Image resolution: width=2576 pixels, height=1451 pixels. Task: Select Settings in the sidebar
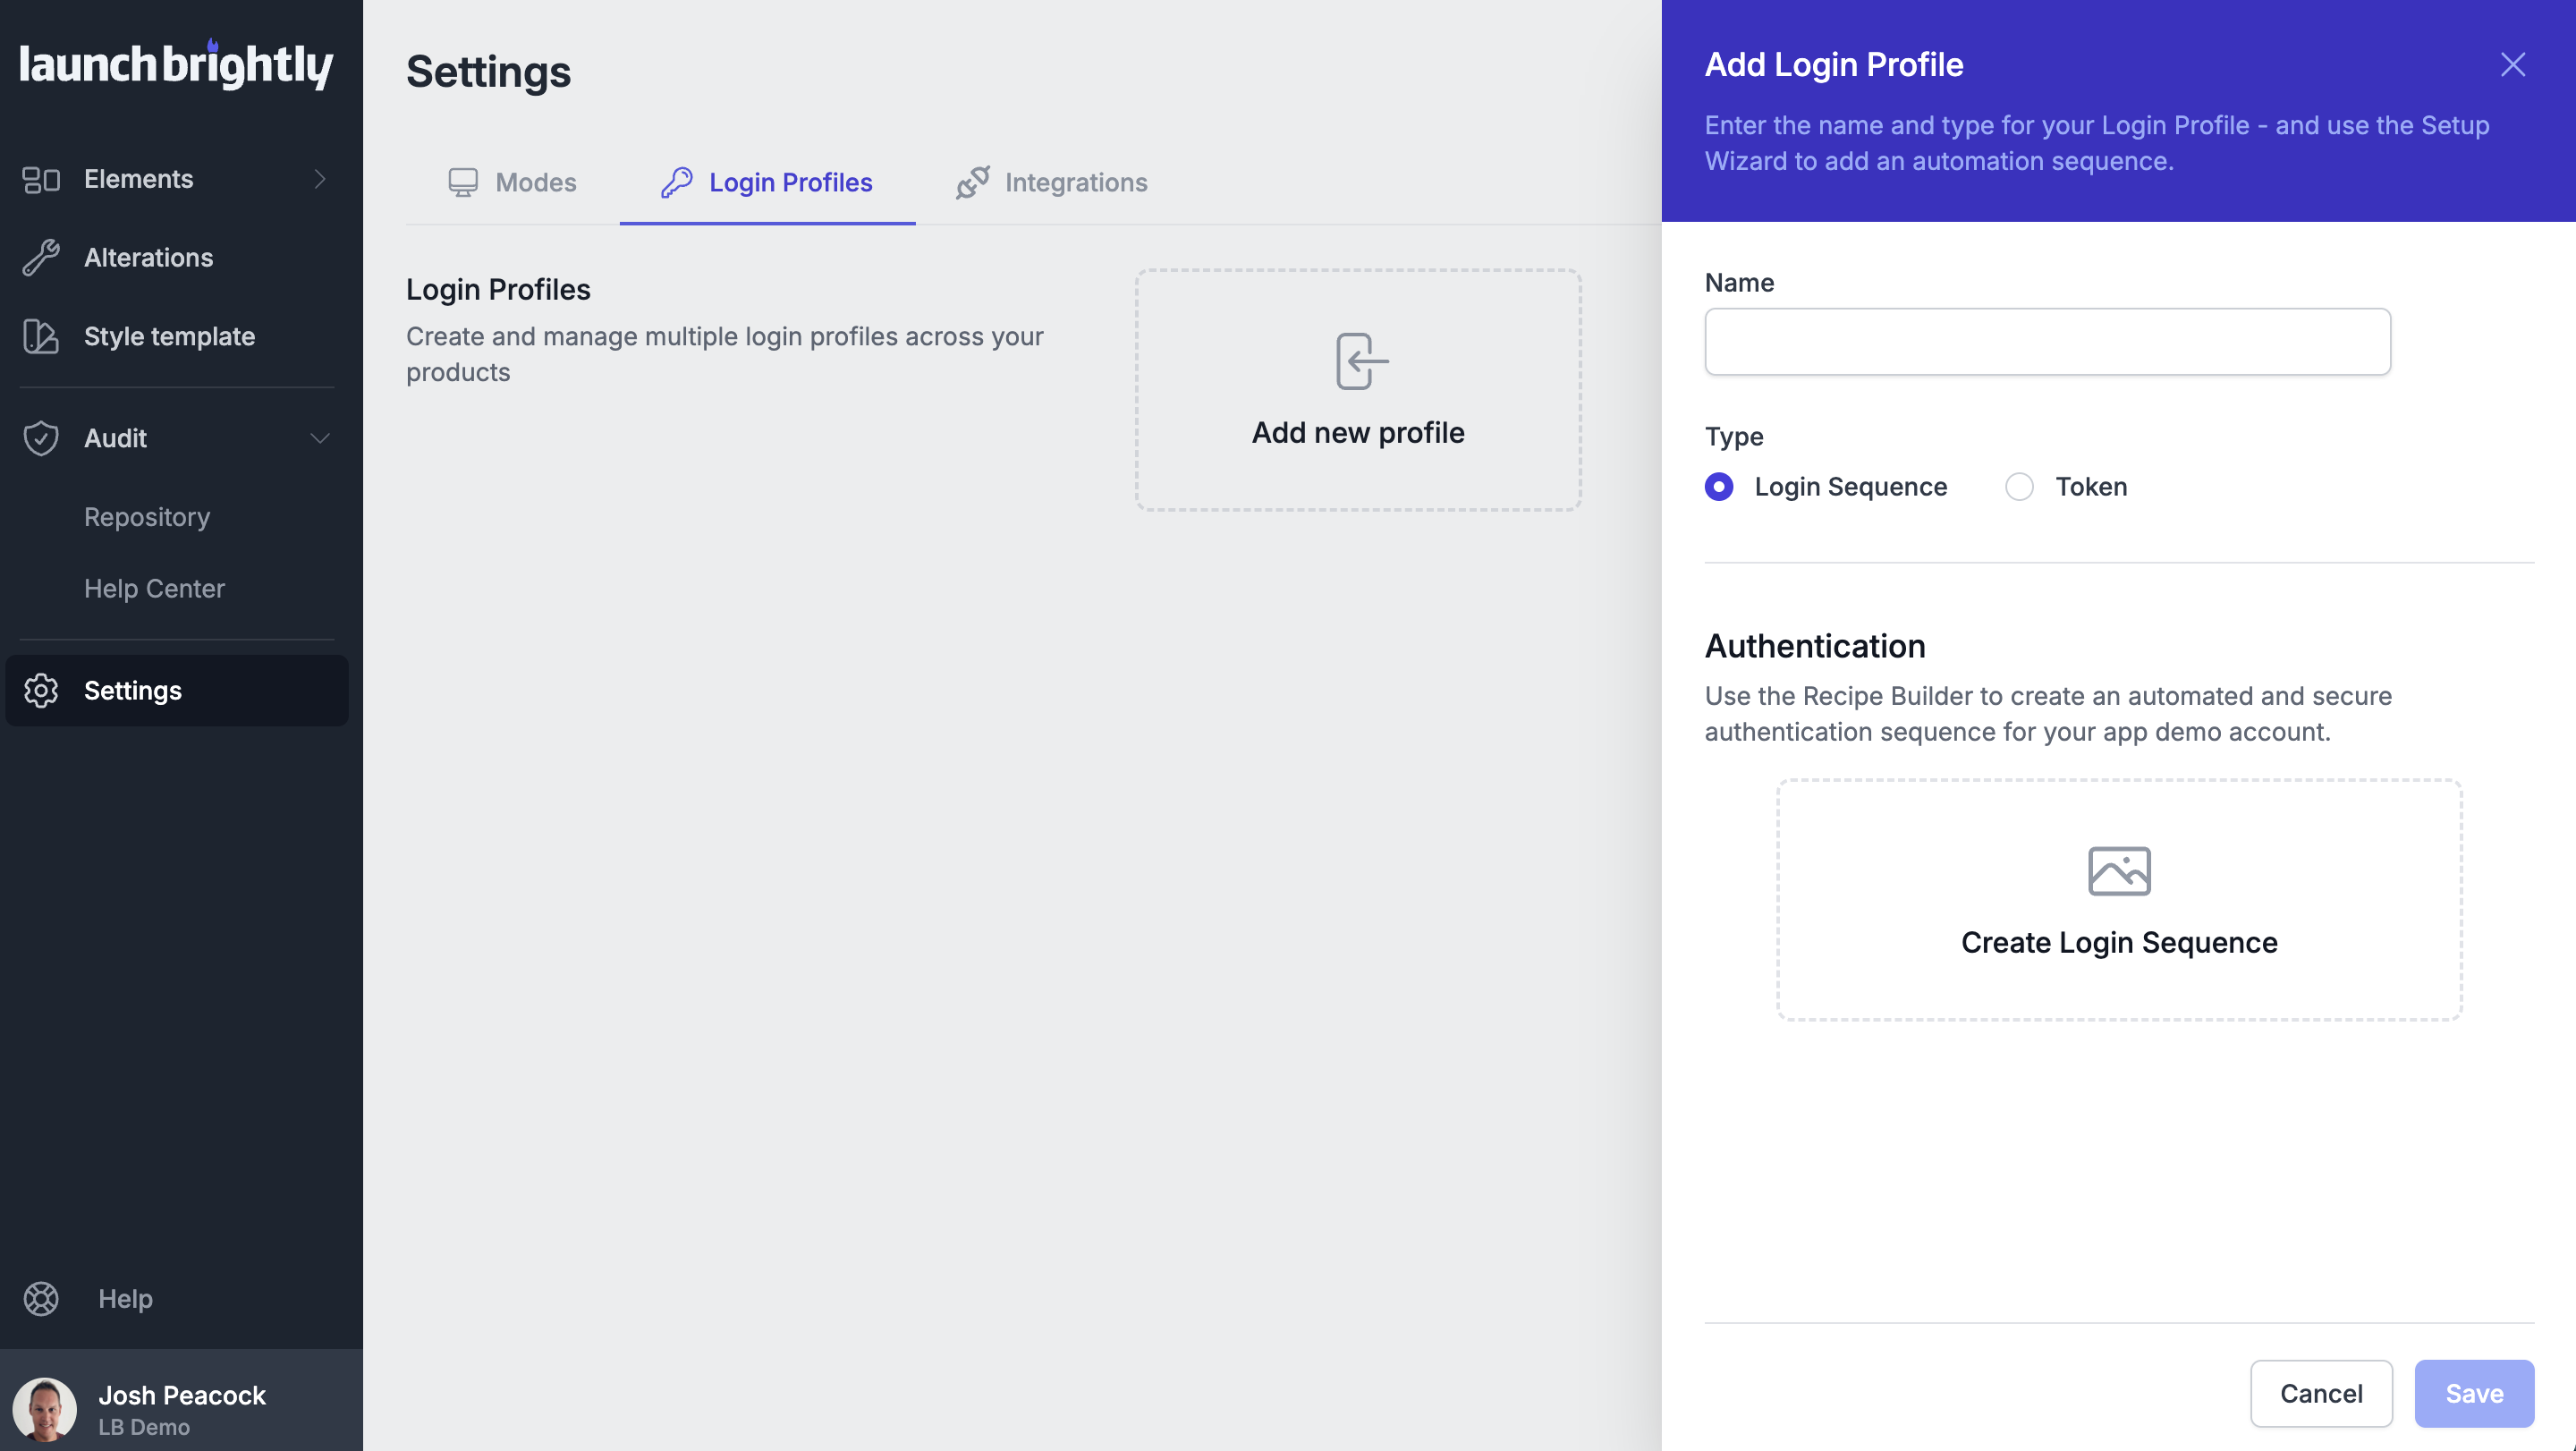(177, 691)
